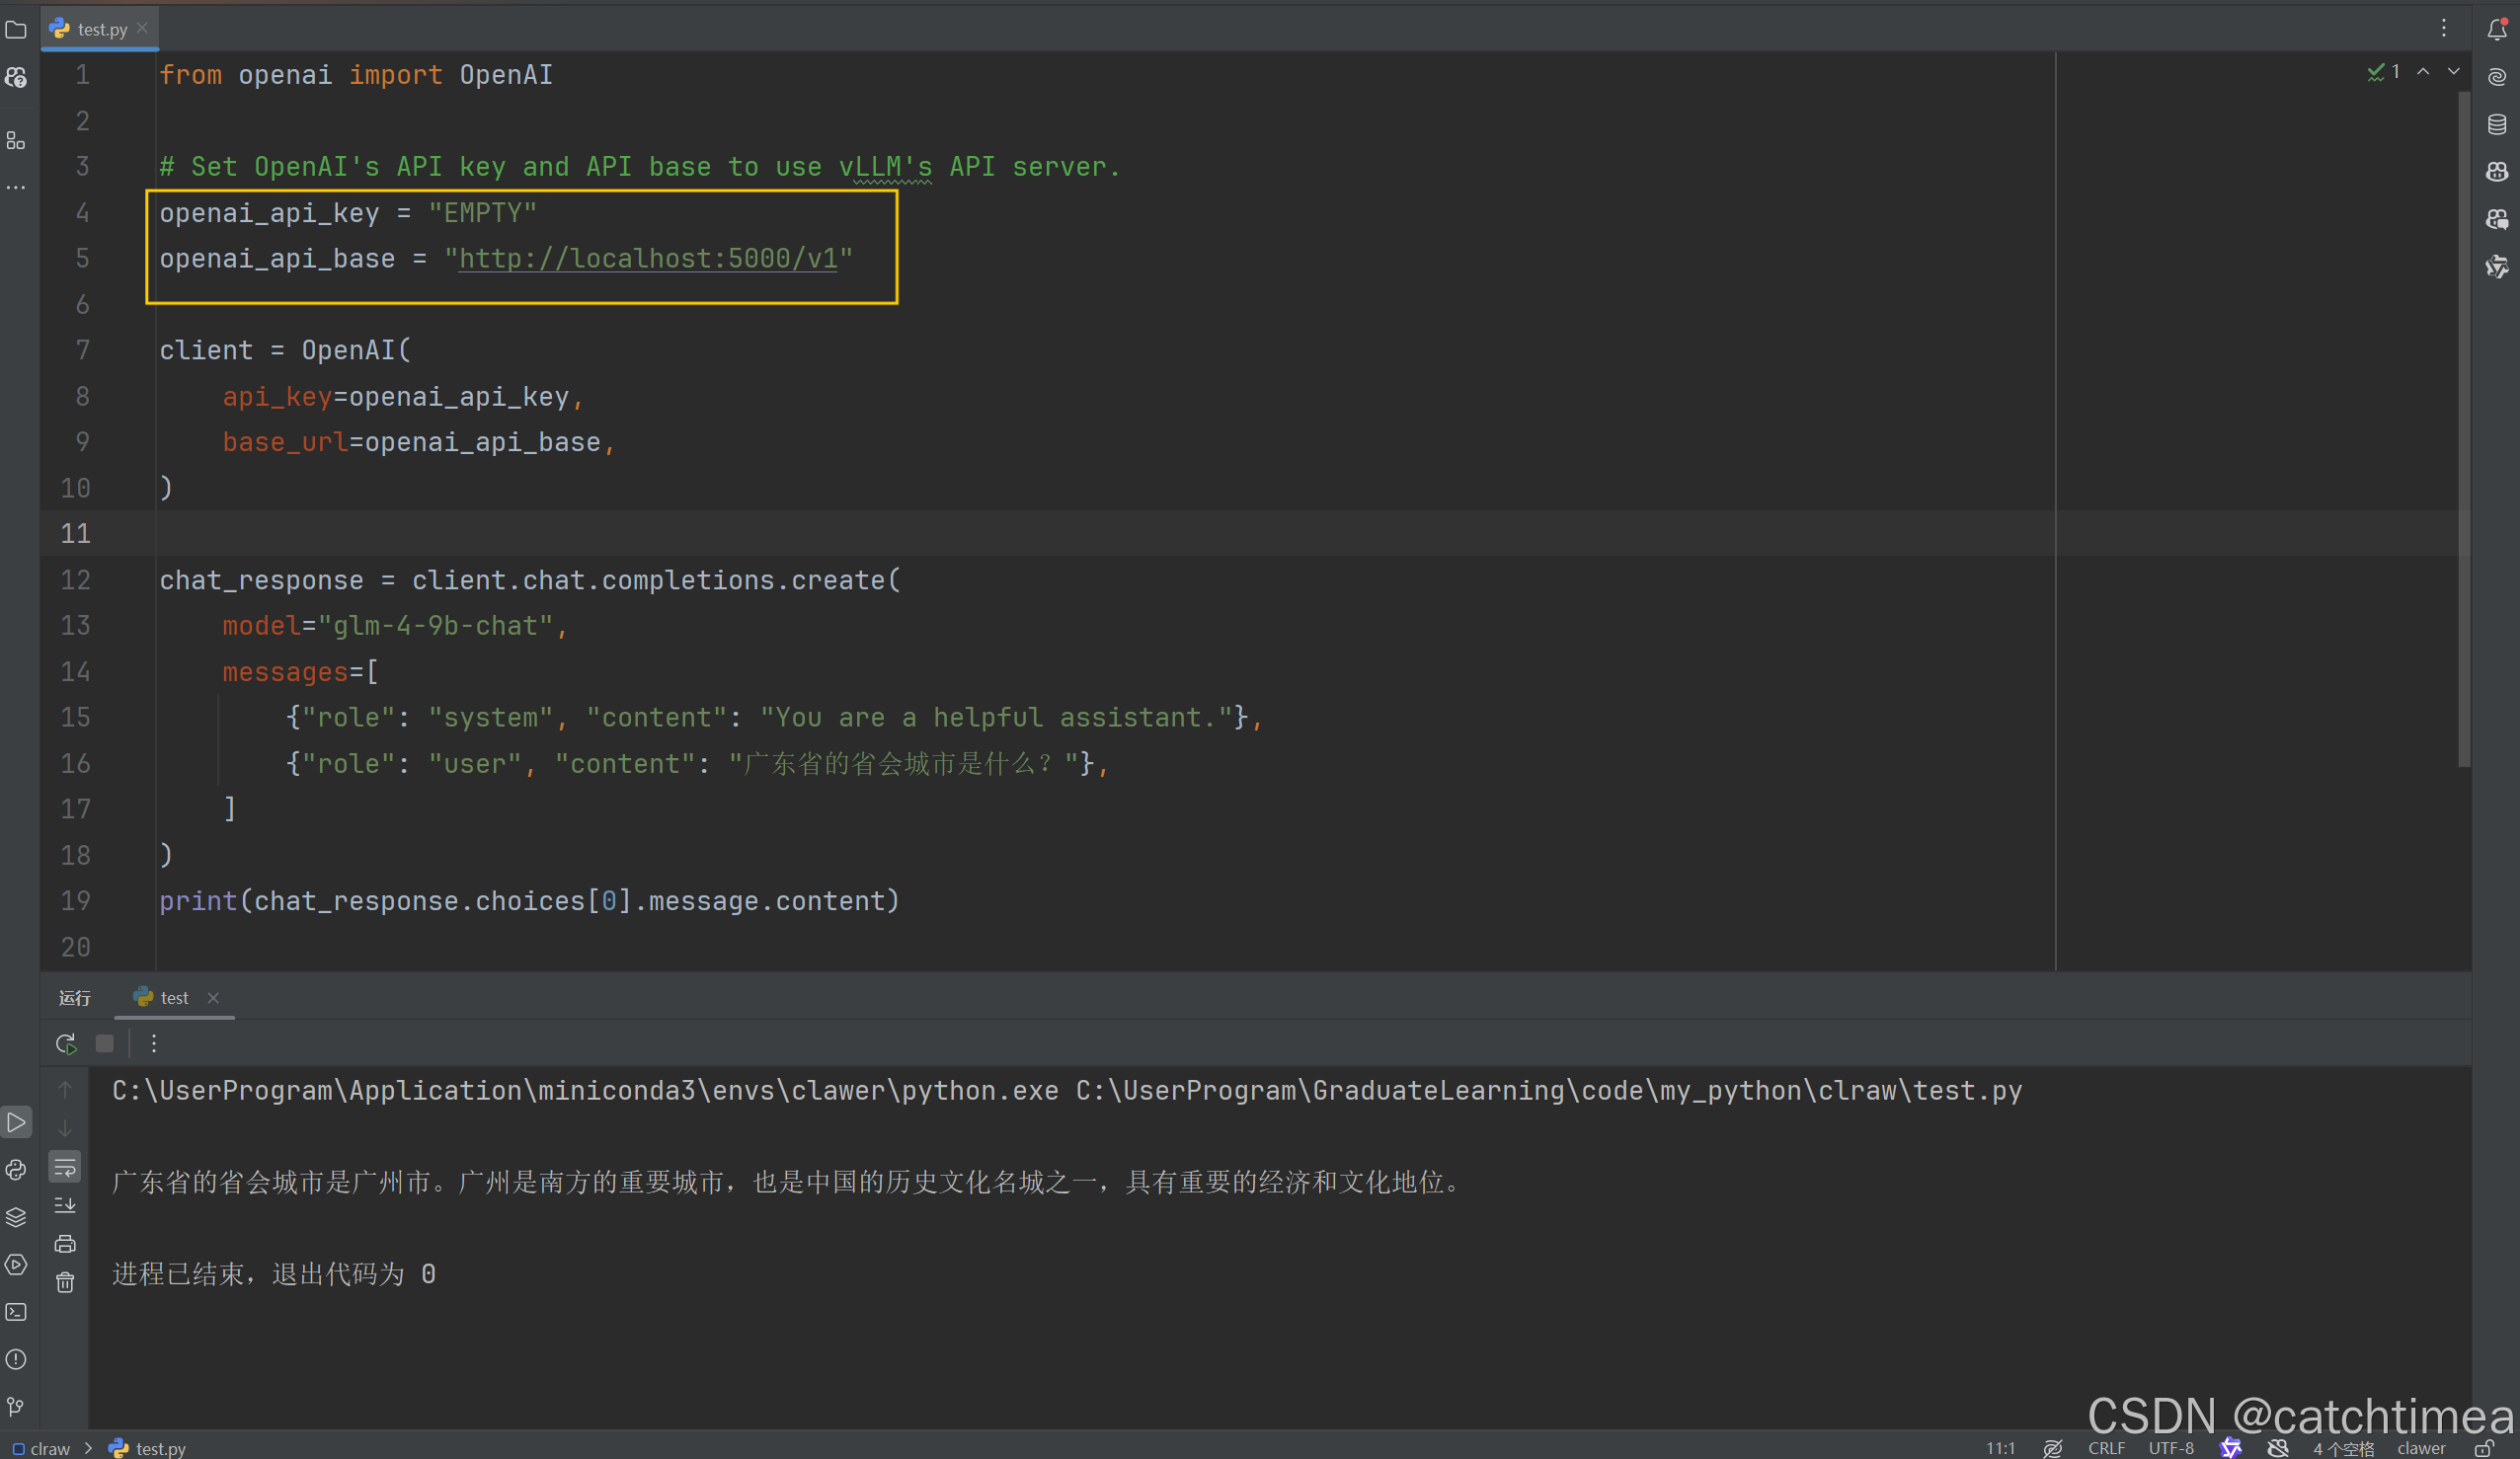This screenshot has height=1459, width=2520.
Task: Toggle soft-wrap in the run console
Action: pos(65,1167)
